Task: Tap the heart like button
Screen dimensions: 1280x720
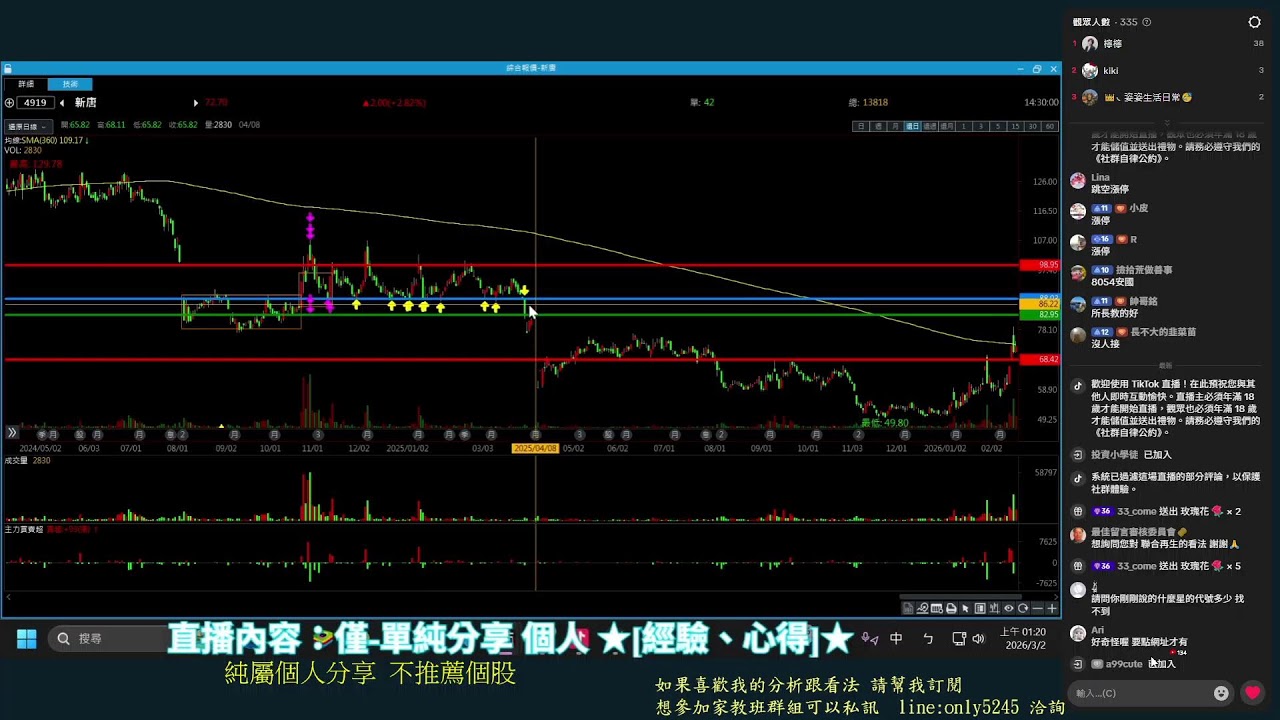Action: [x=1252, y=693]
